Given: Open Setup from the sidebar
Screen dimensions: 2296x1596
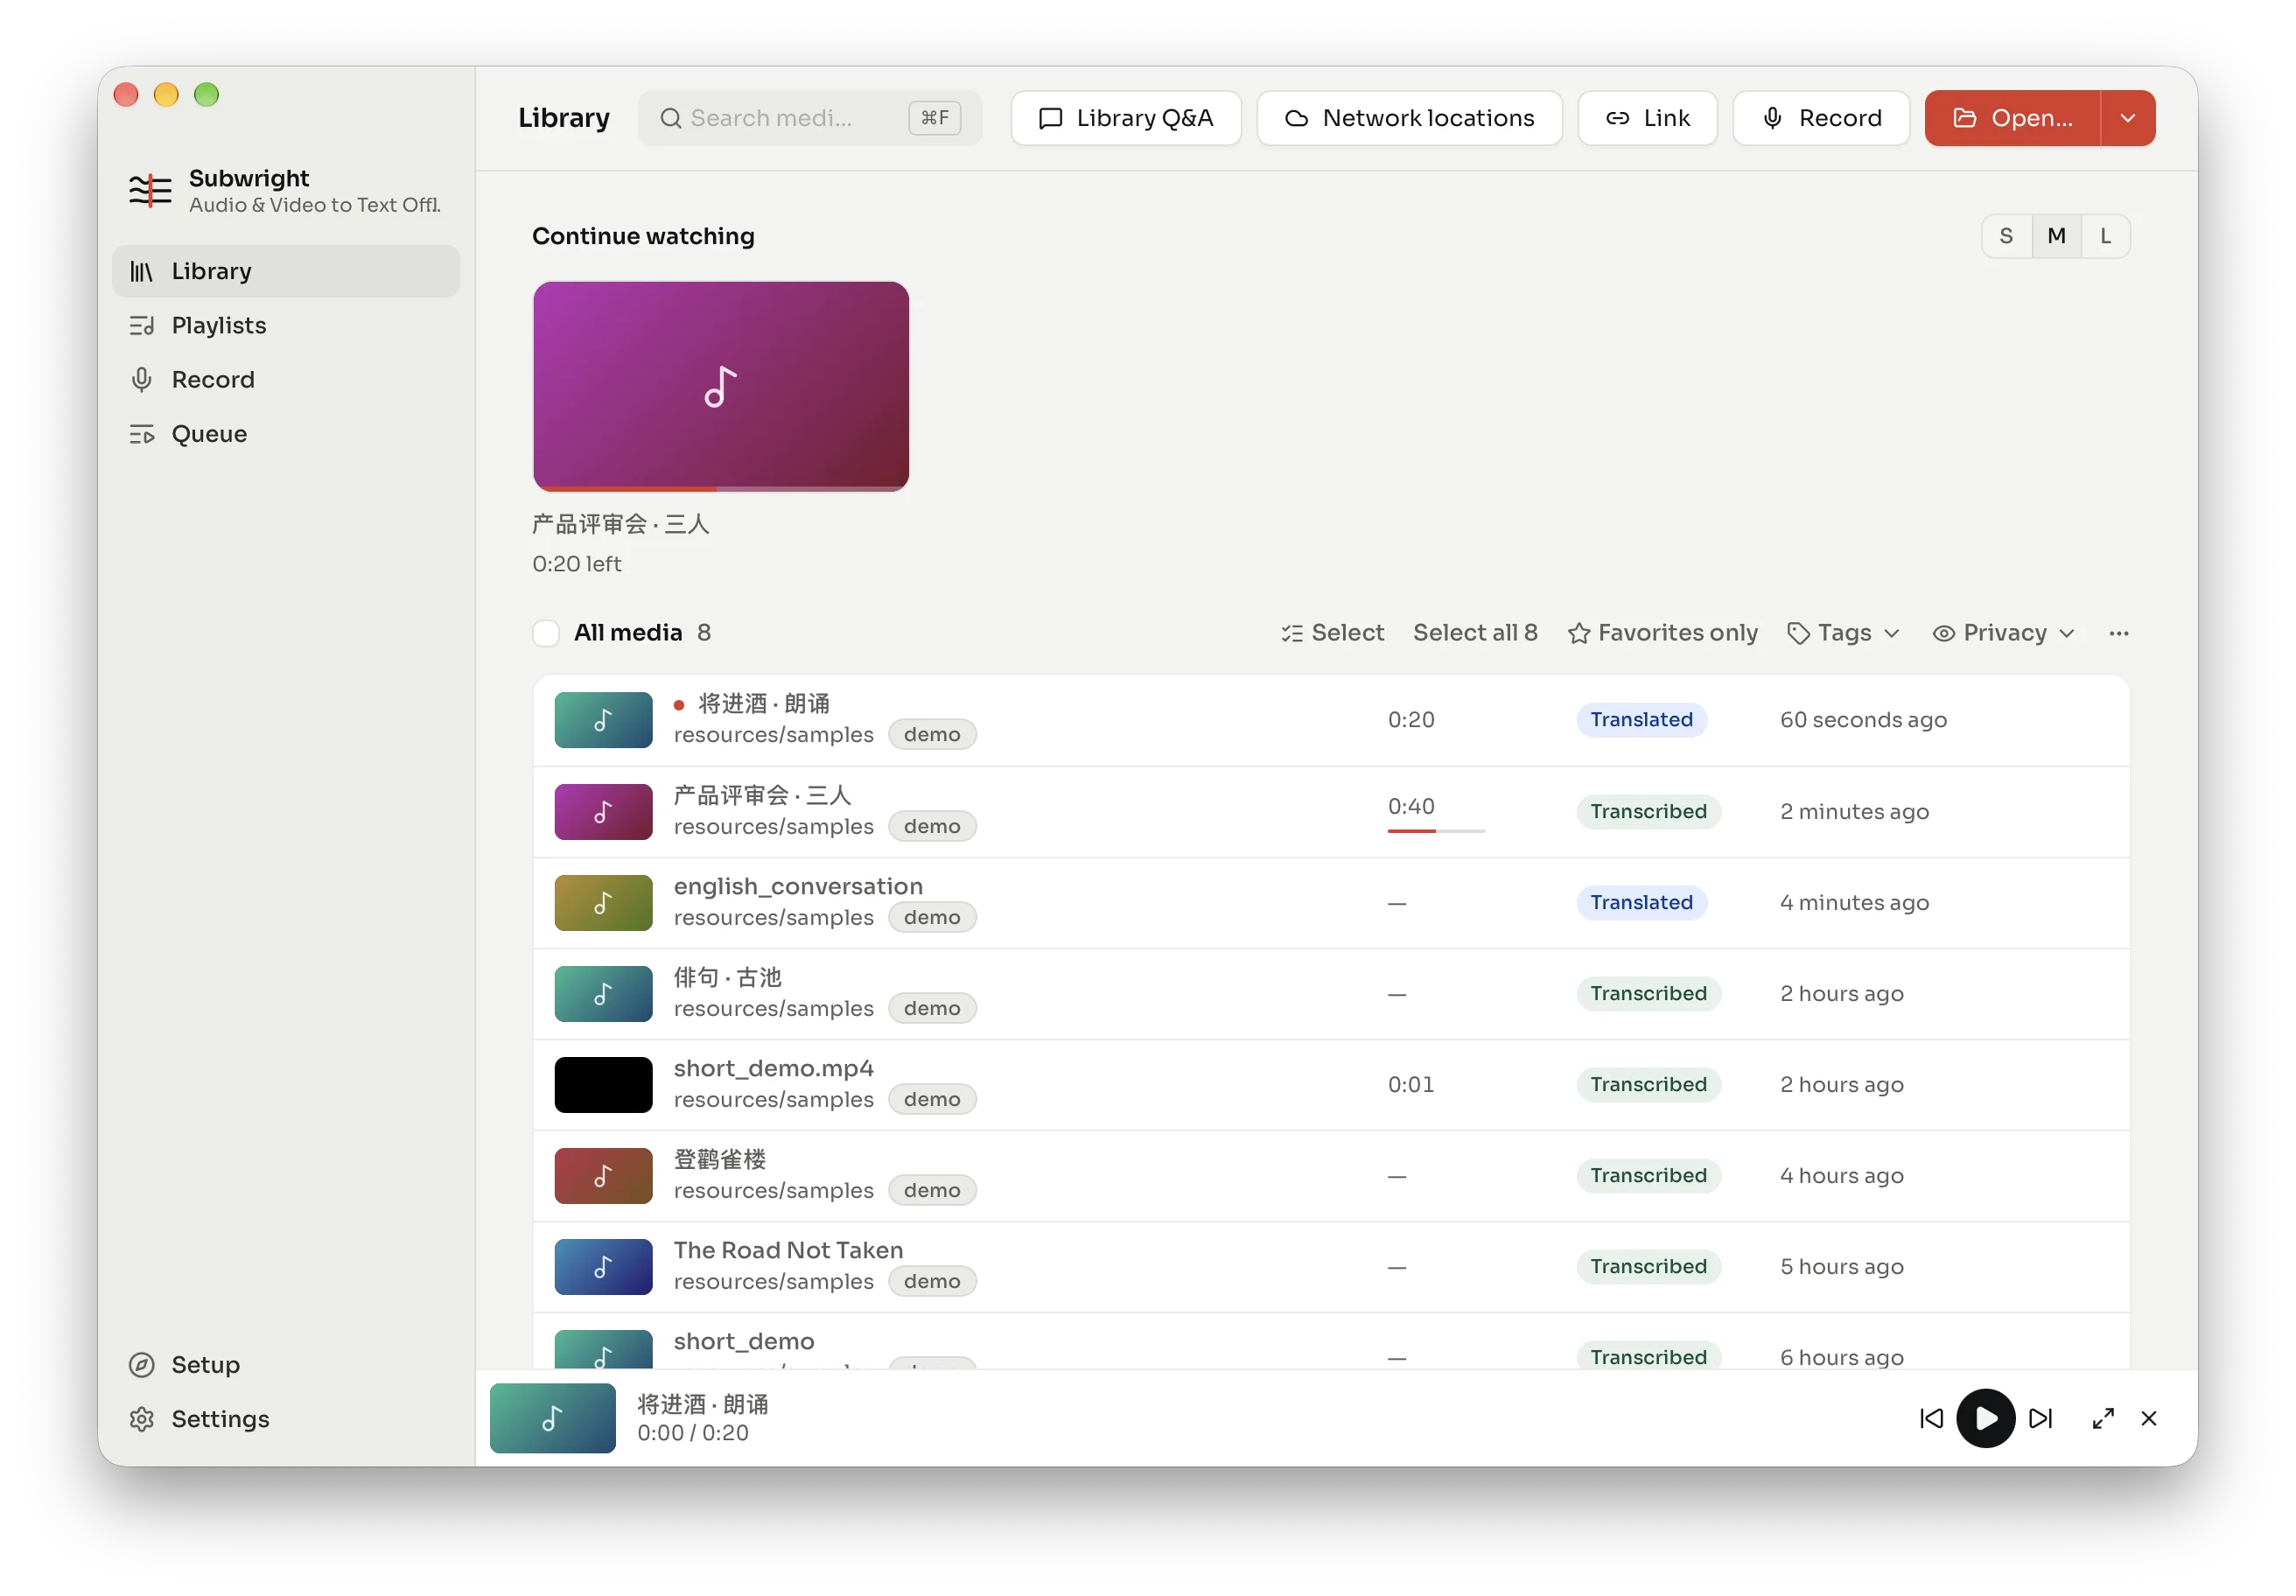Looking at the screenshot, I should pyautogui.click(x=286, y=1364).
